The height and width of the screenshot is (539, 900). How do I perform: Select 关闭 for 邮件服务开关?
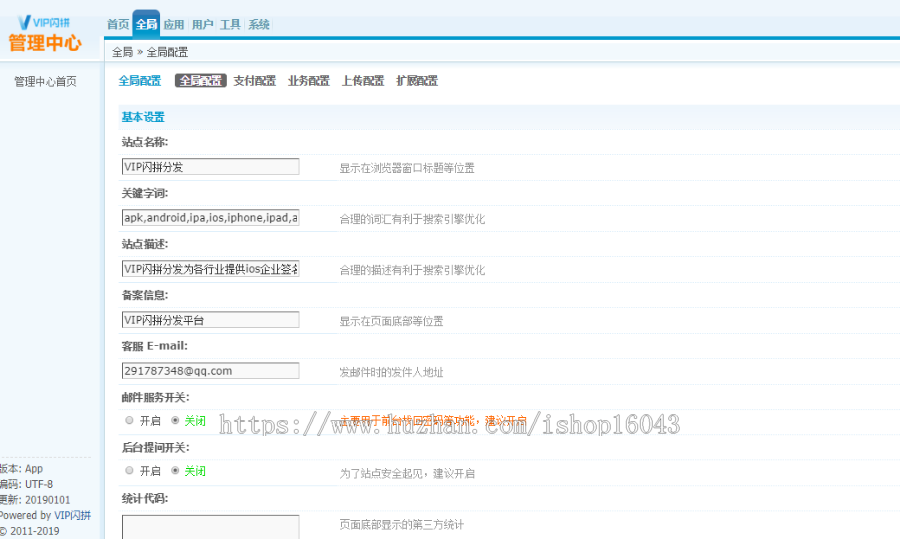click(x=176, y=421)
